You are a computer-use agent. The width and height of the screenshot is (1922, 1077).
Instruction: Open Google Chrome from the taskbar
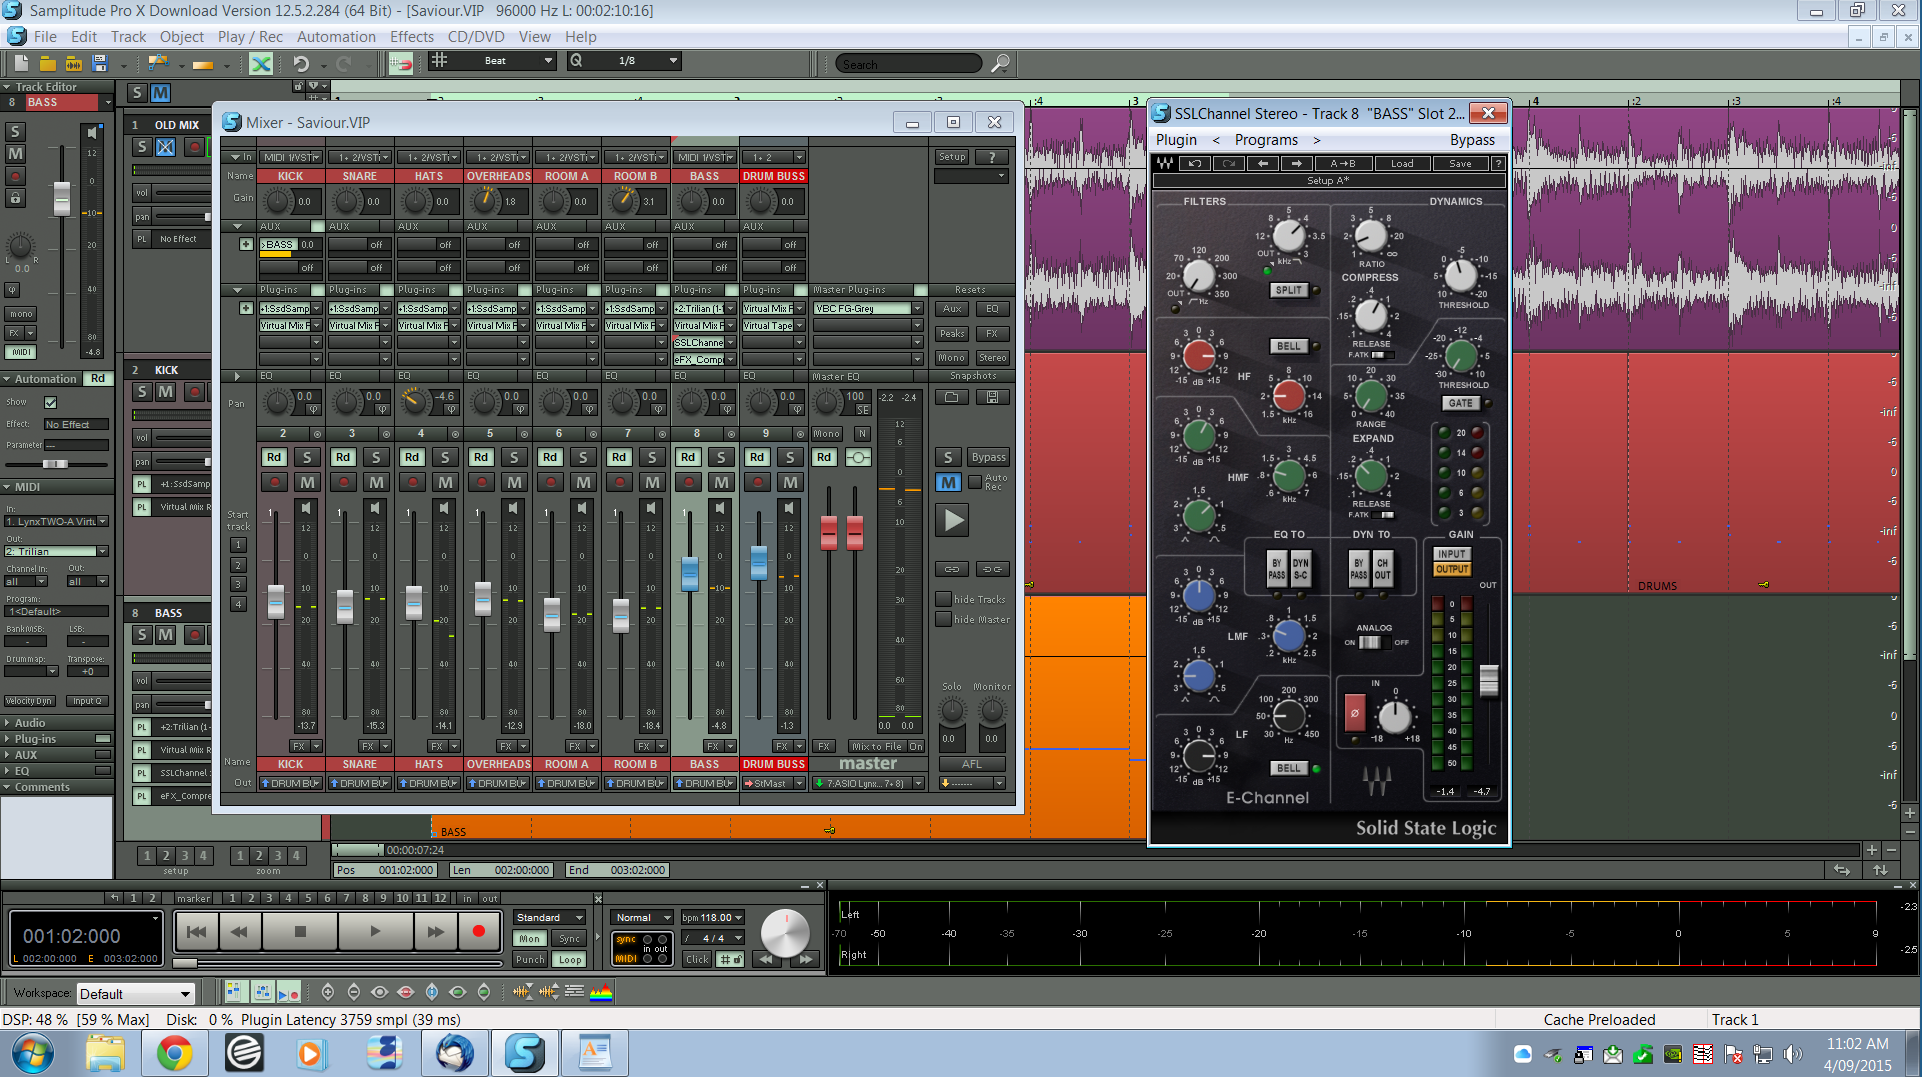click(174, 1053)
